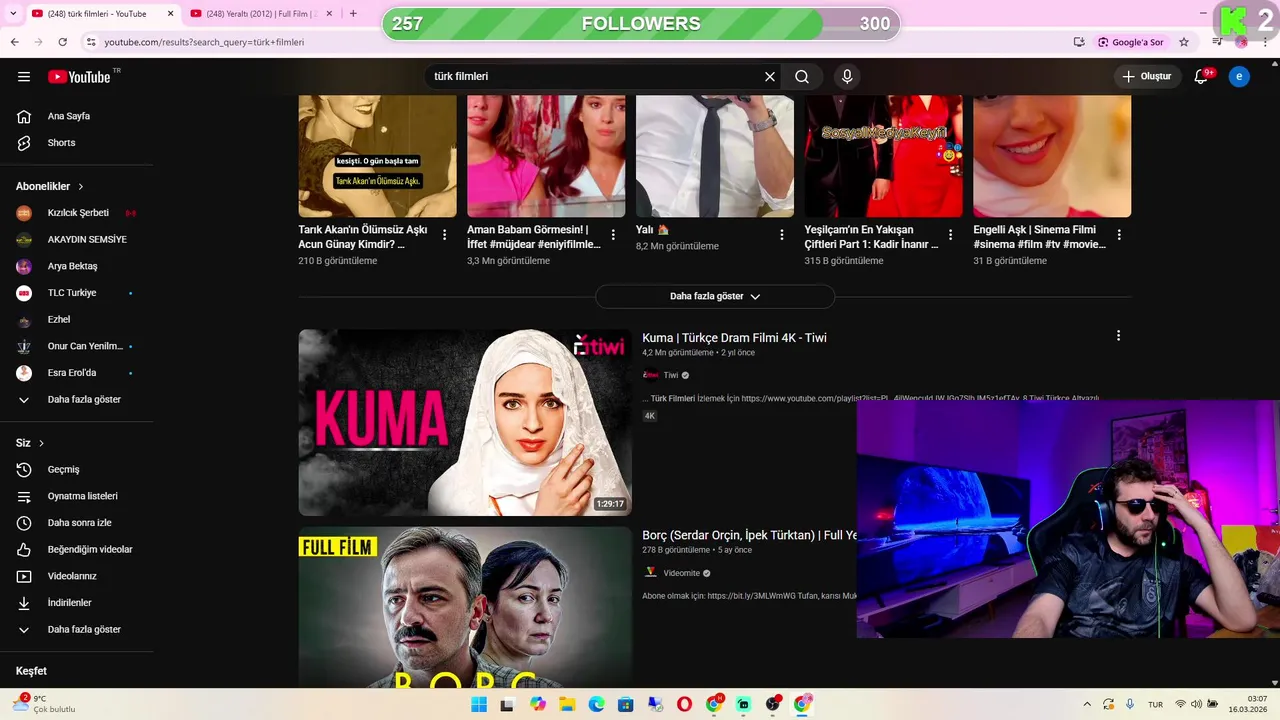The image size is (1280, 720).
Task: Click the magnifier search button
Action: (802, 77)
